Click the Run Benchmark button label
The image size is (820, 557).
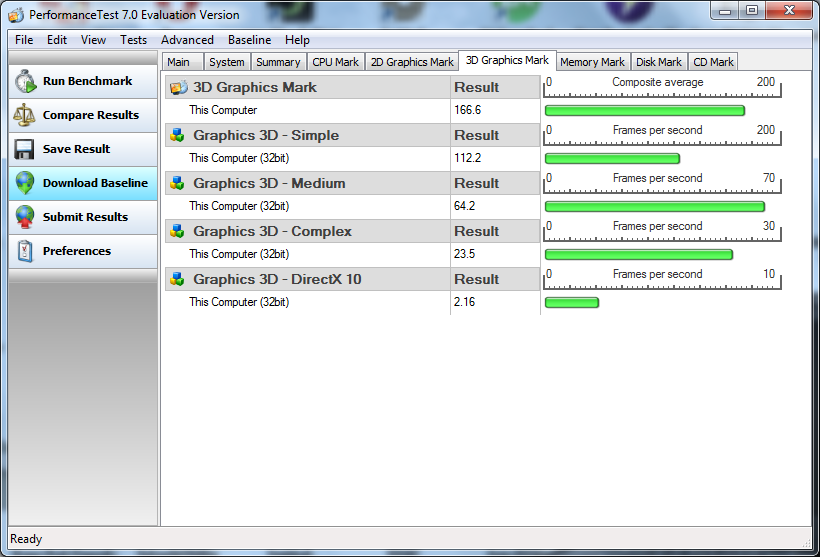(x=87, y=81)
